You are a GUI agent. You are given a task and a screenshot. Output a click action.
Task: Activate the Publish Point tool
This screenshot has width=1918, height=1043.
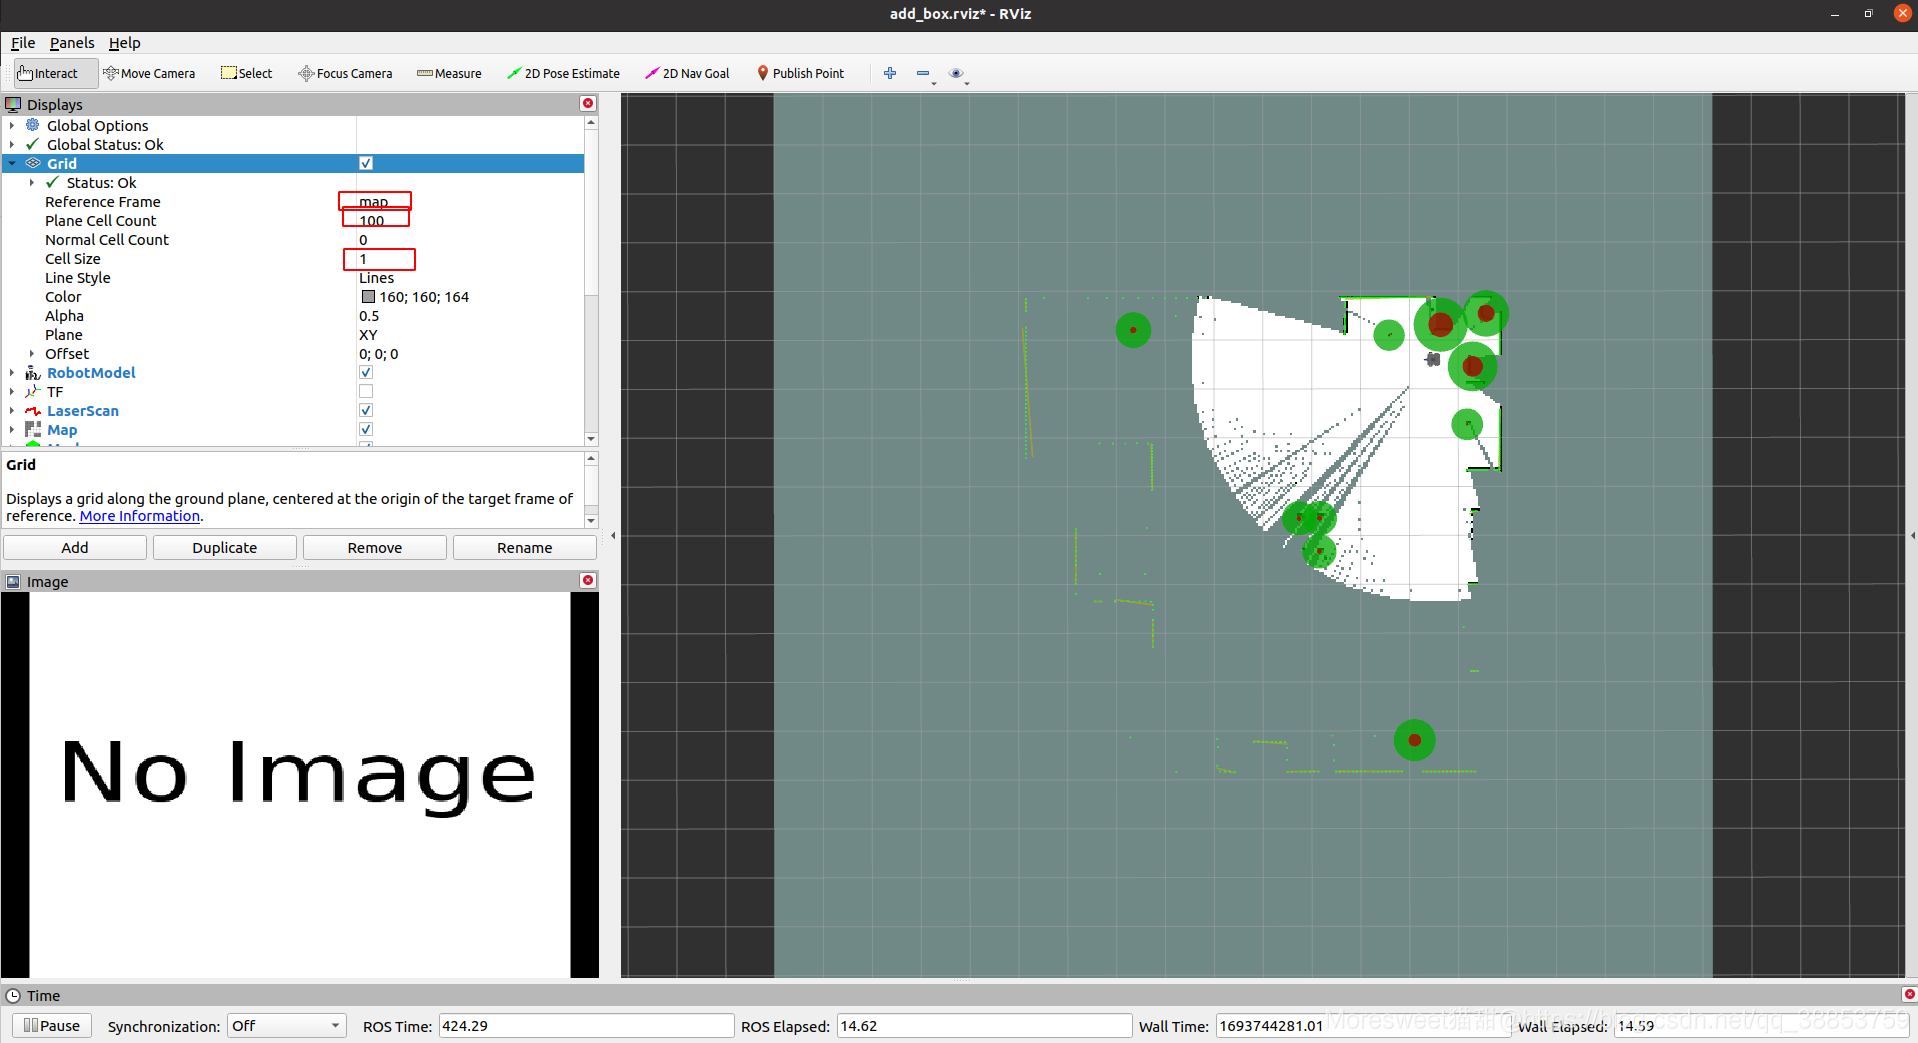pos(800,73)
